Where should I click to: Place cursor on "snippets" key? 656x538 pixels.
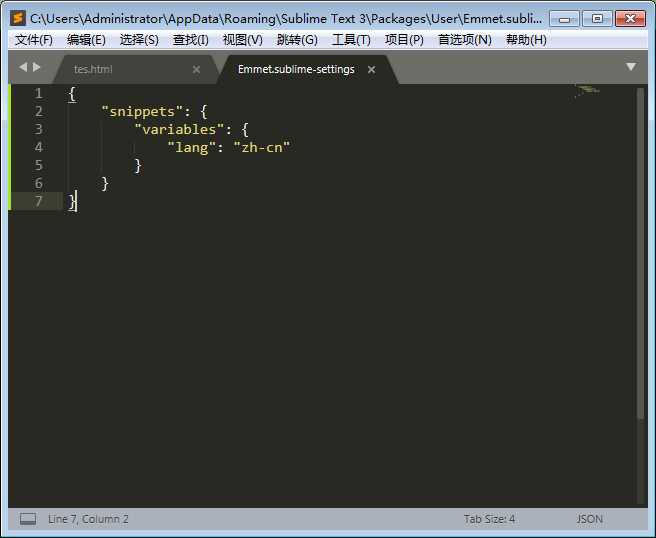tap(142, 112)
